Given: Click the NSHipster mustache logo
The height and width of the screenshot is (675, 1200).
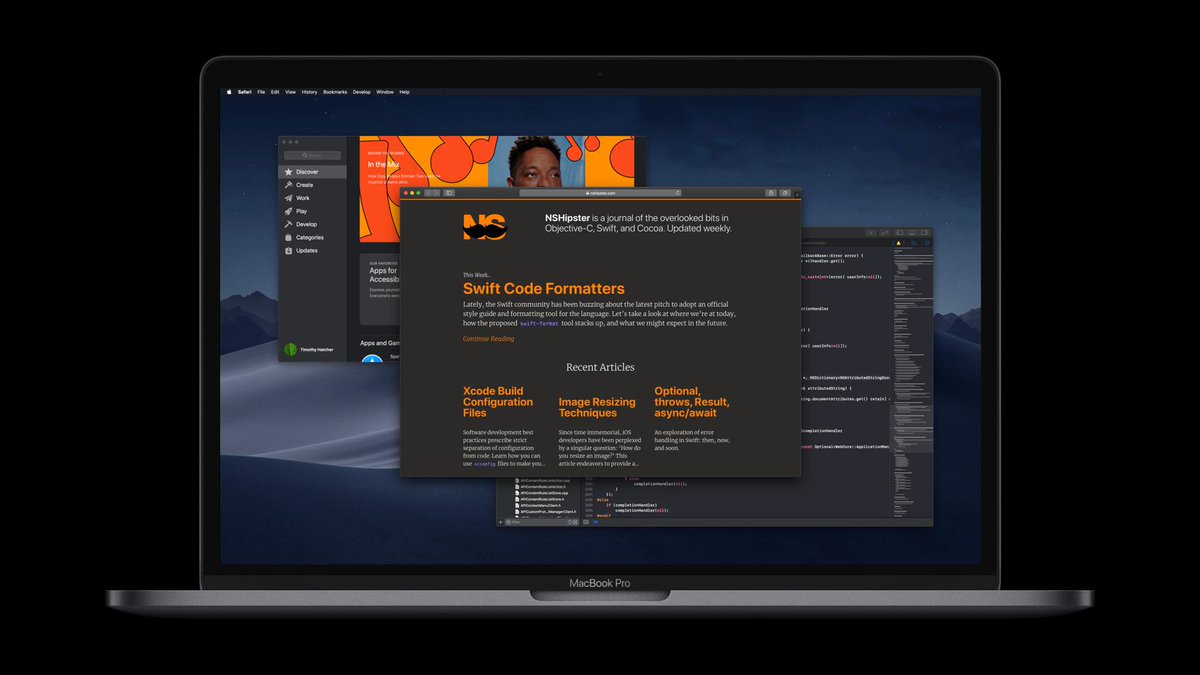Looking at the screenshot, I should 485,227.
